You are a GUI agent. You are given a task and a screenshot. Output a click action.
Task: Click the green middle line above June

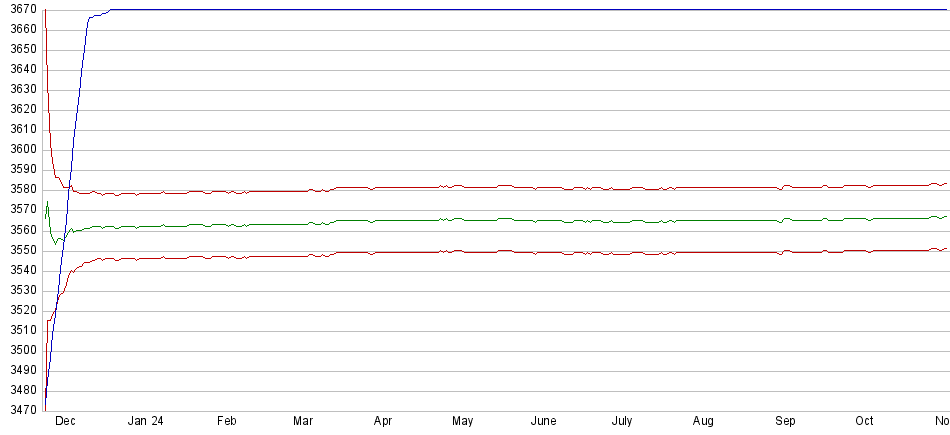[543, 220]
